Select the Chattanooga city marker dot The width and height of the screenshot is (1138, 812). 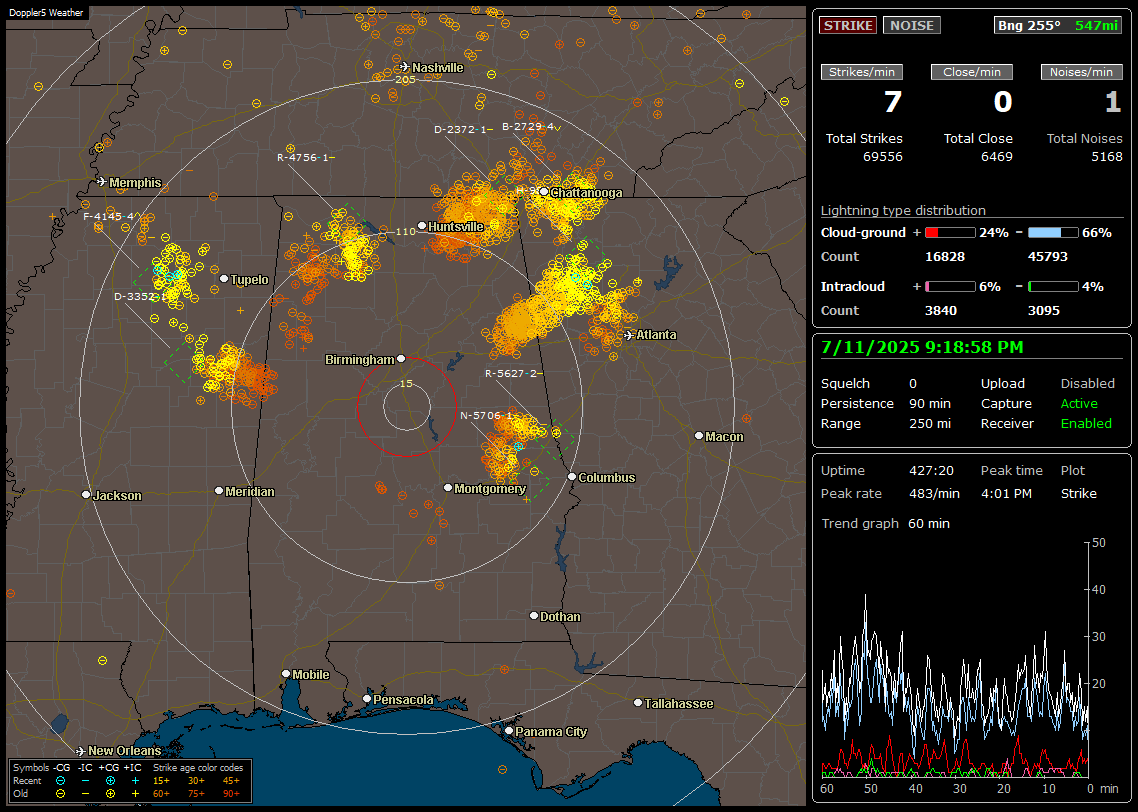pyautogui.click(x=544, y=192)
